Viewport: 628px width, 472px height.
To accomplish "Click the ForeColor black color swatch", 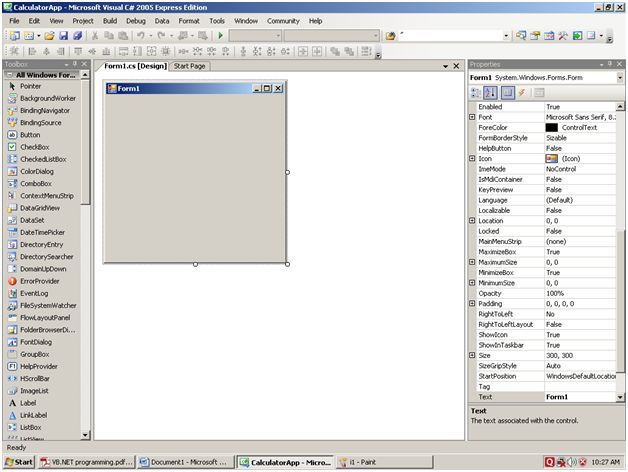I will [x=552, y=127].
